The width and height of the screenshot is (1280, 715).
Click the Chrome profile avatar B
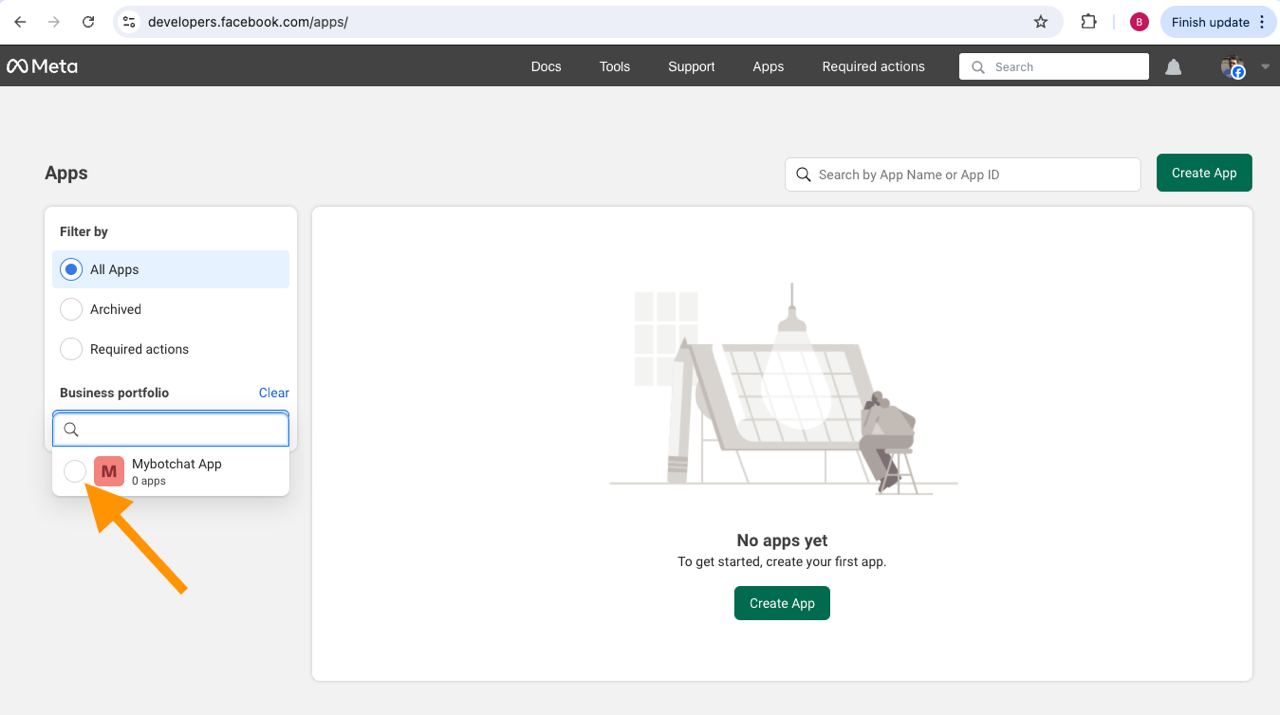click(x=1139, y=22)
